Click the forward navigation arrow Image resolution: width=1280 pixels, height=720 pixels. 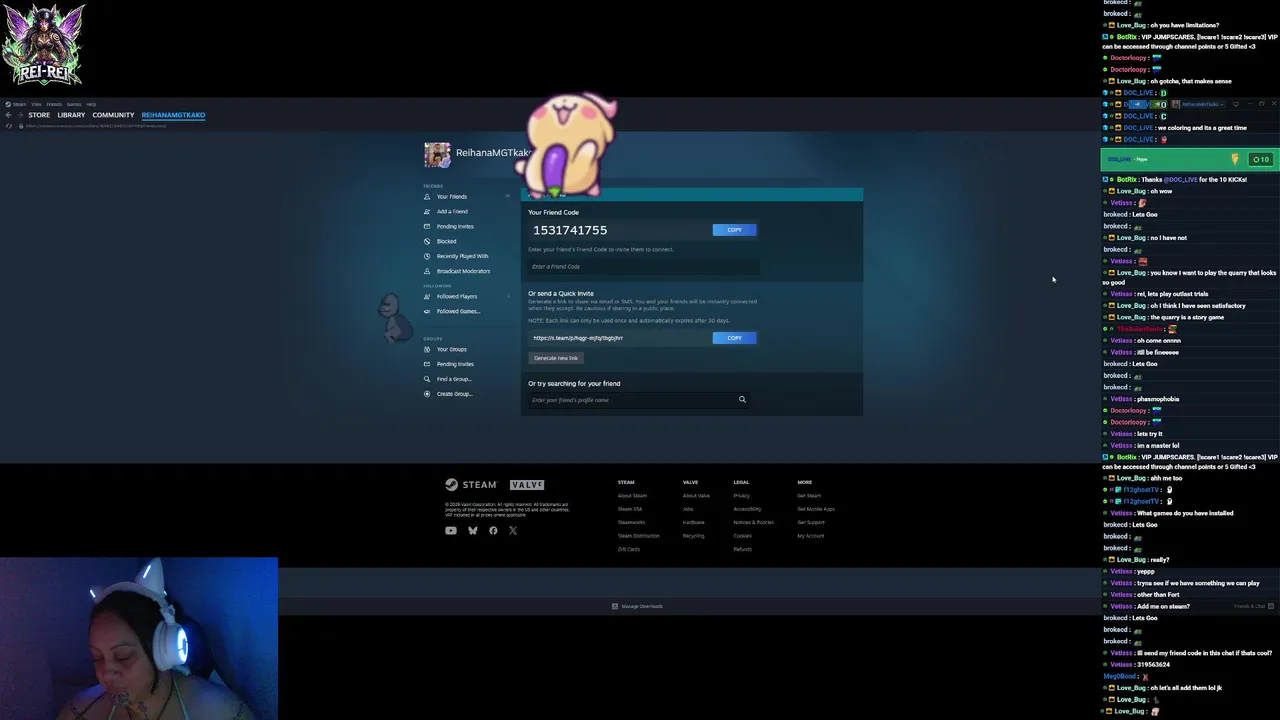[20, 115]
